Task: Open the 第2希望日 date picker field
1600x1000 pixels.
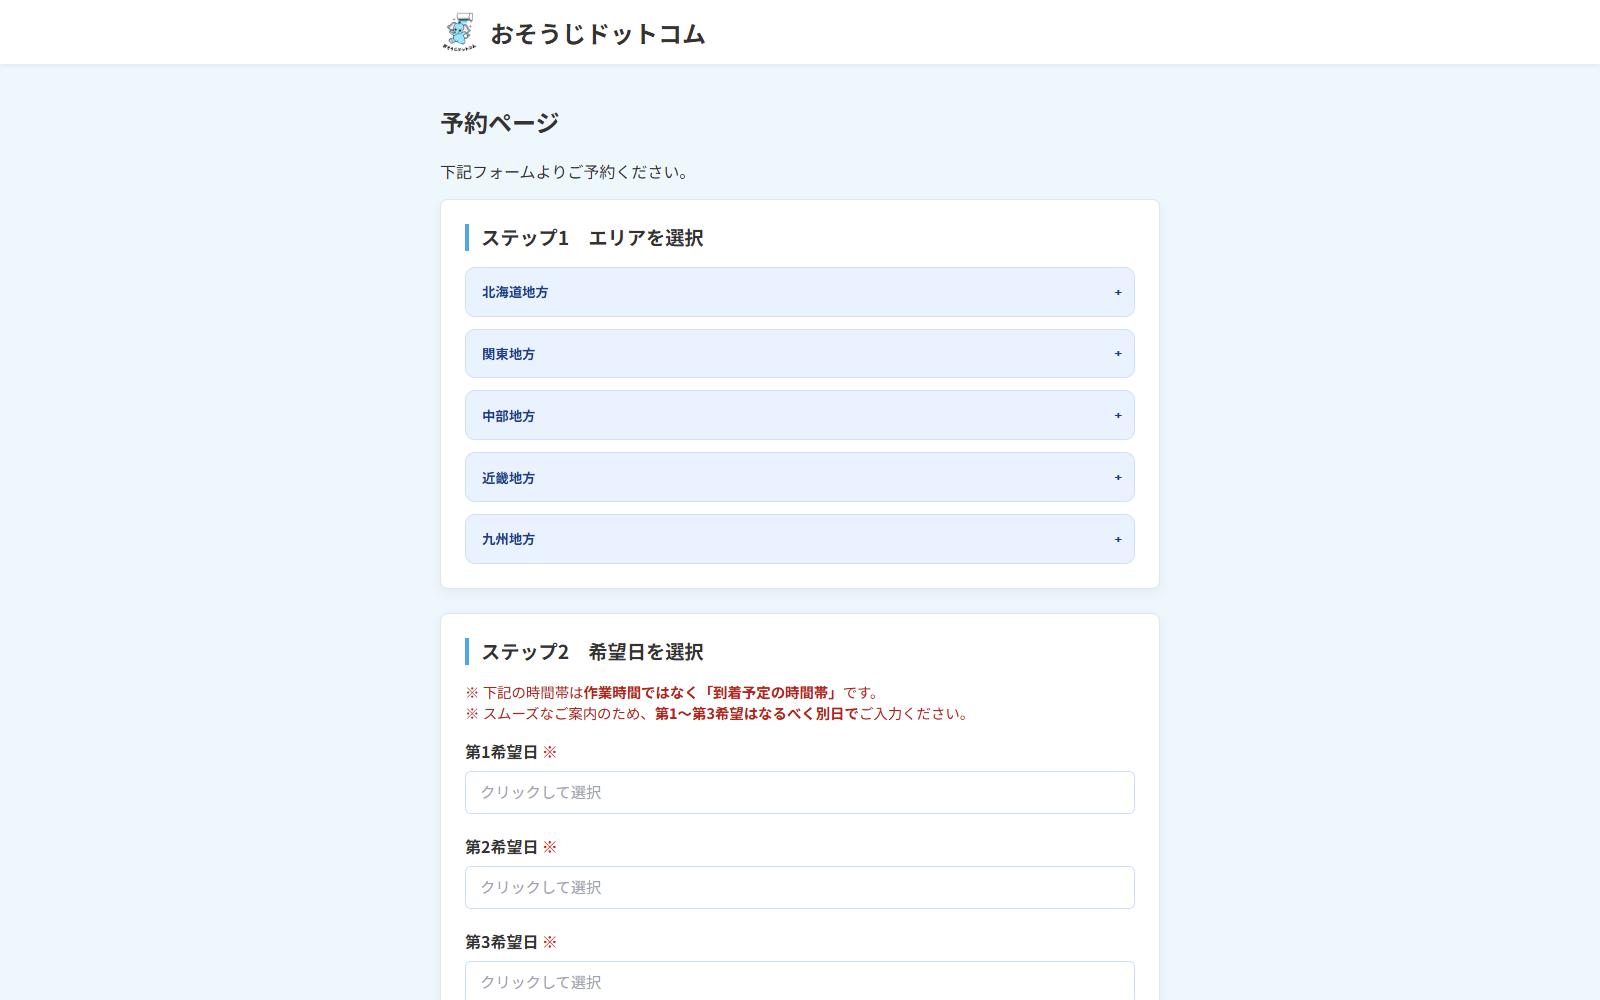Action: [x=800, y=887]
